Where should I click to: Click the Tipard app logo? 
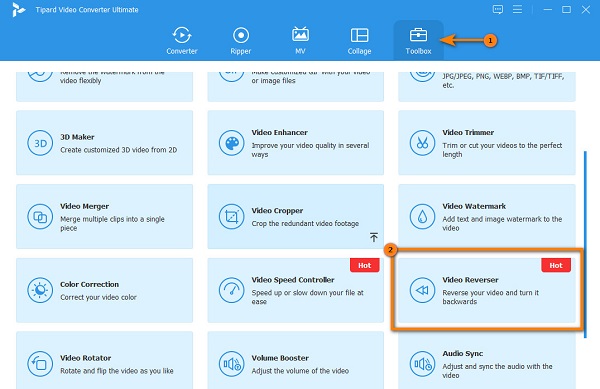click(18, 10)
